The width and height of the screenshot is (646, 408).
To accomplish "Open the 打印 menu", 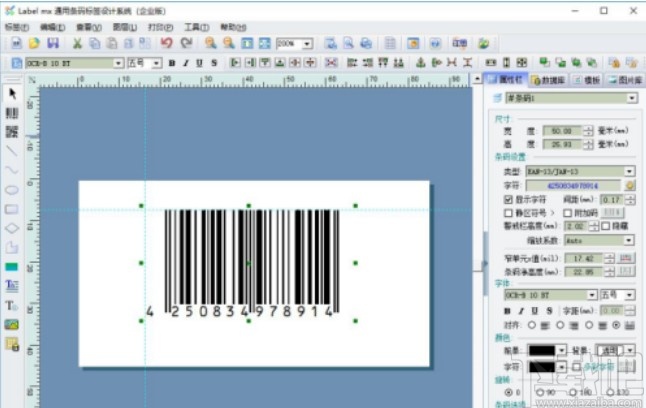I will 161,27.
